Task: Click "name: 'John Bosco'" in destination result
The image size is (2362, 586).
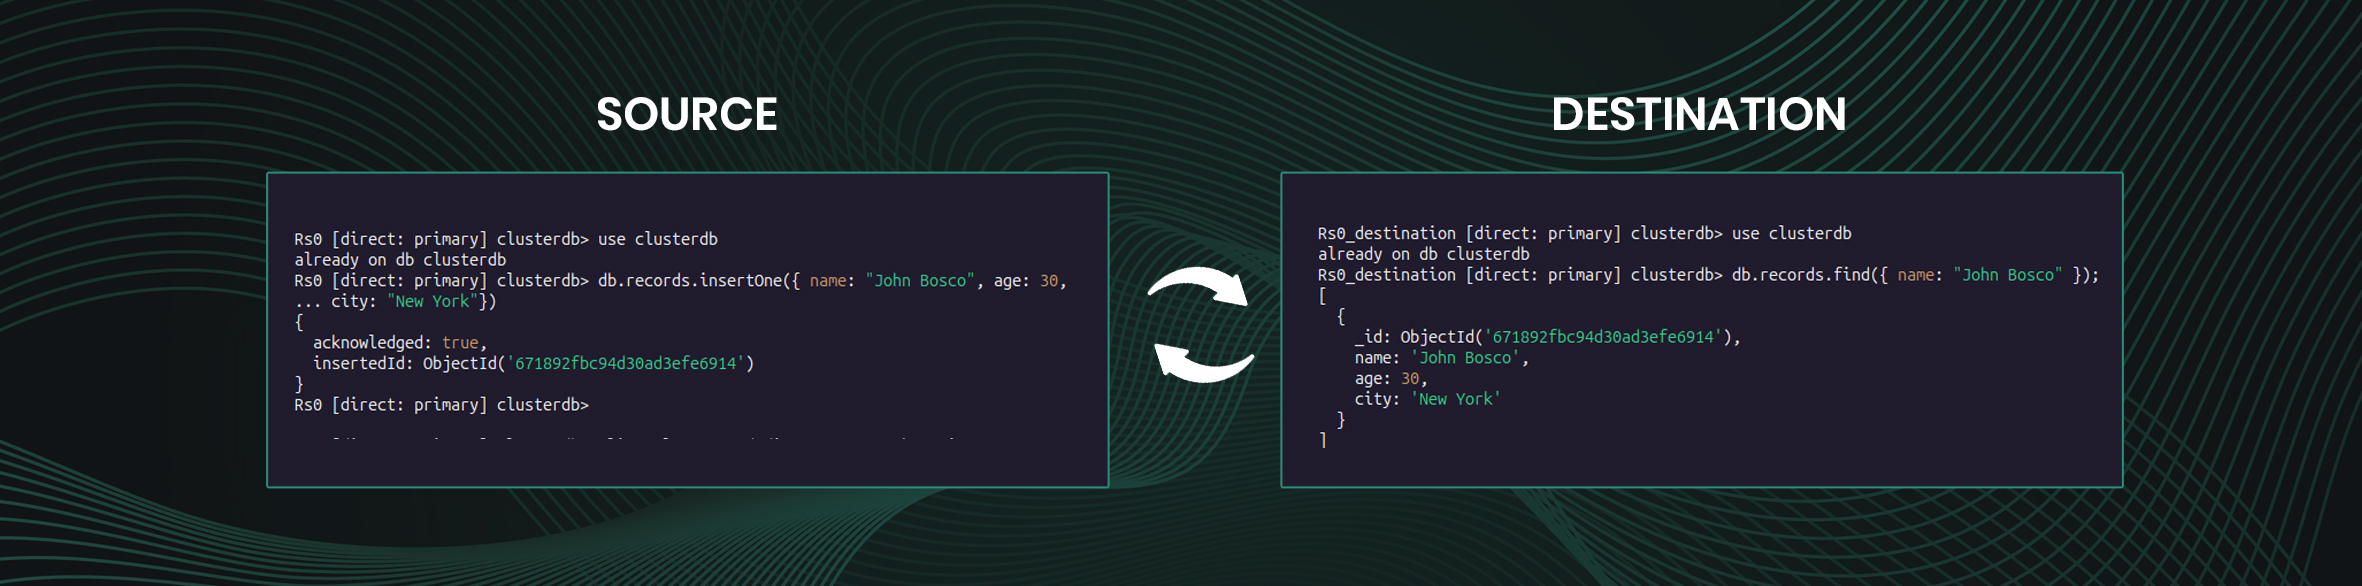Action: click(1442, 358)
